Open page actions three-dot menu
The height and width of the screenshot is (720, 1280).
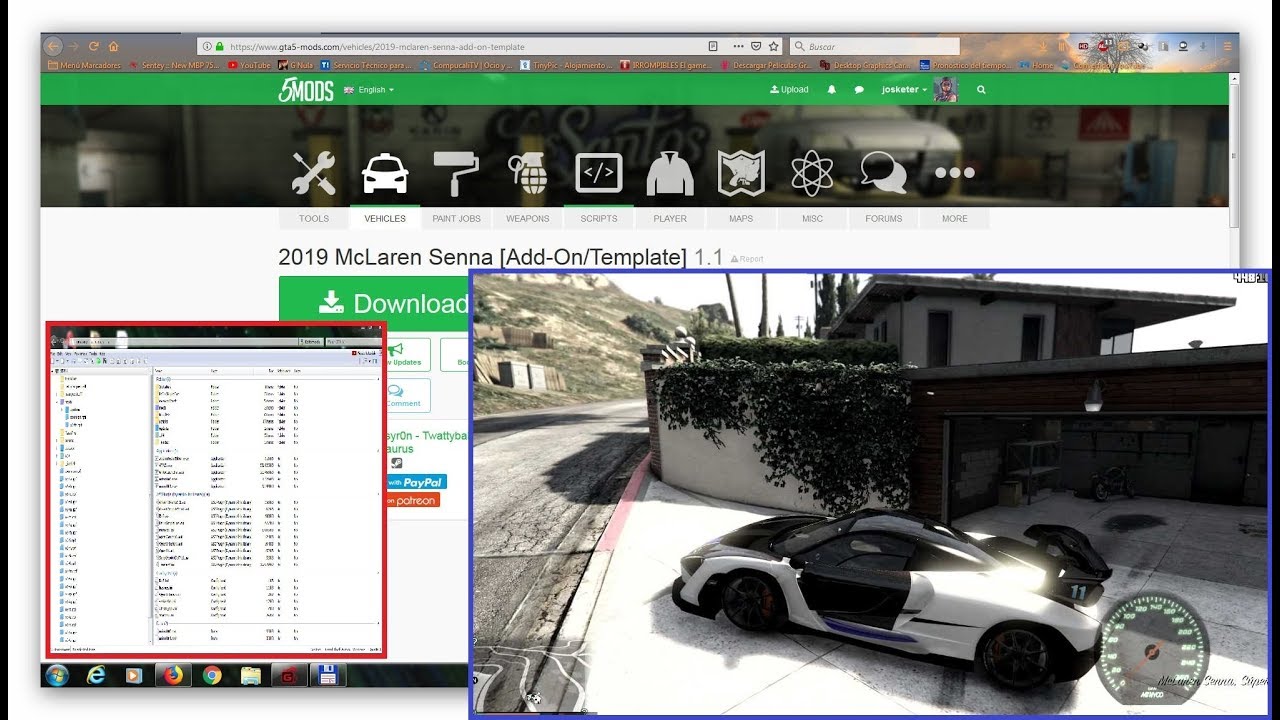pyautogui.click(x=739, y=46)
